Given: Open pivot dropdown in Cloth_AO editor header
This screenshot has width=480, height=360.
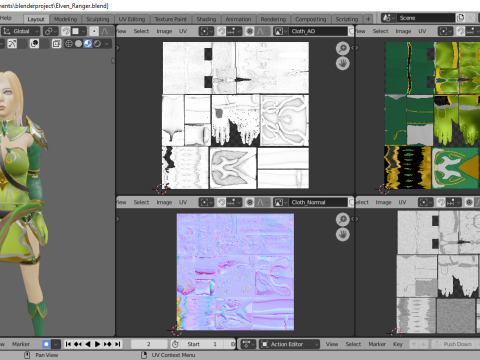Looking at the screenshot, I should tap(206, 31).
